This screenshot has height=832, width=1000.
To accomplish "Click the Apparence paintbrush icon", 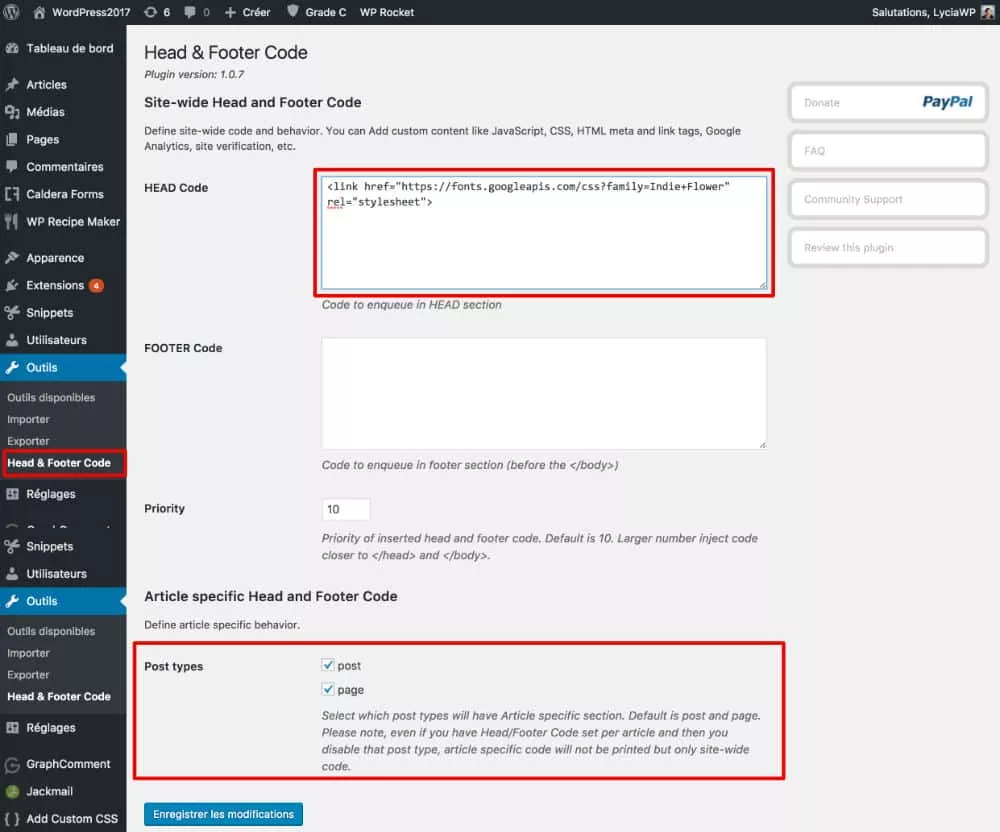I will click(x=12, y=257).
